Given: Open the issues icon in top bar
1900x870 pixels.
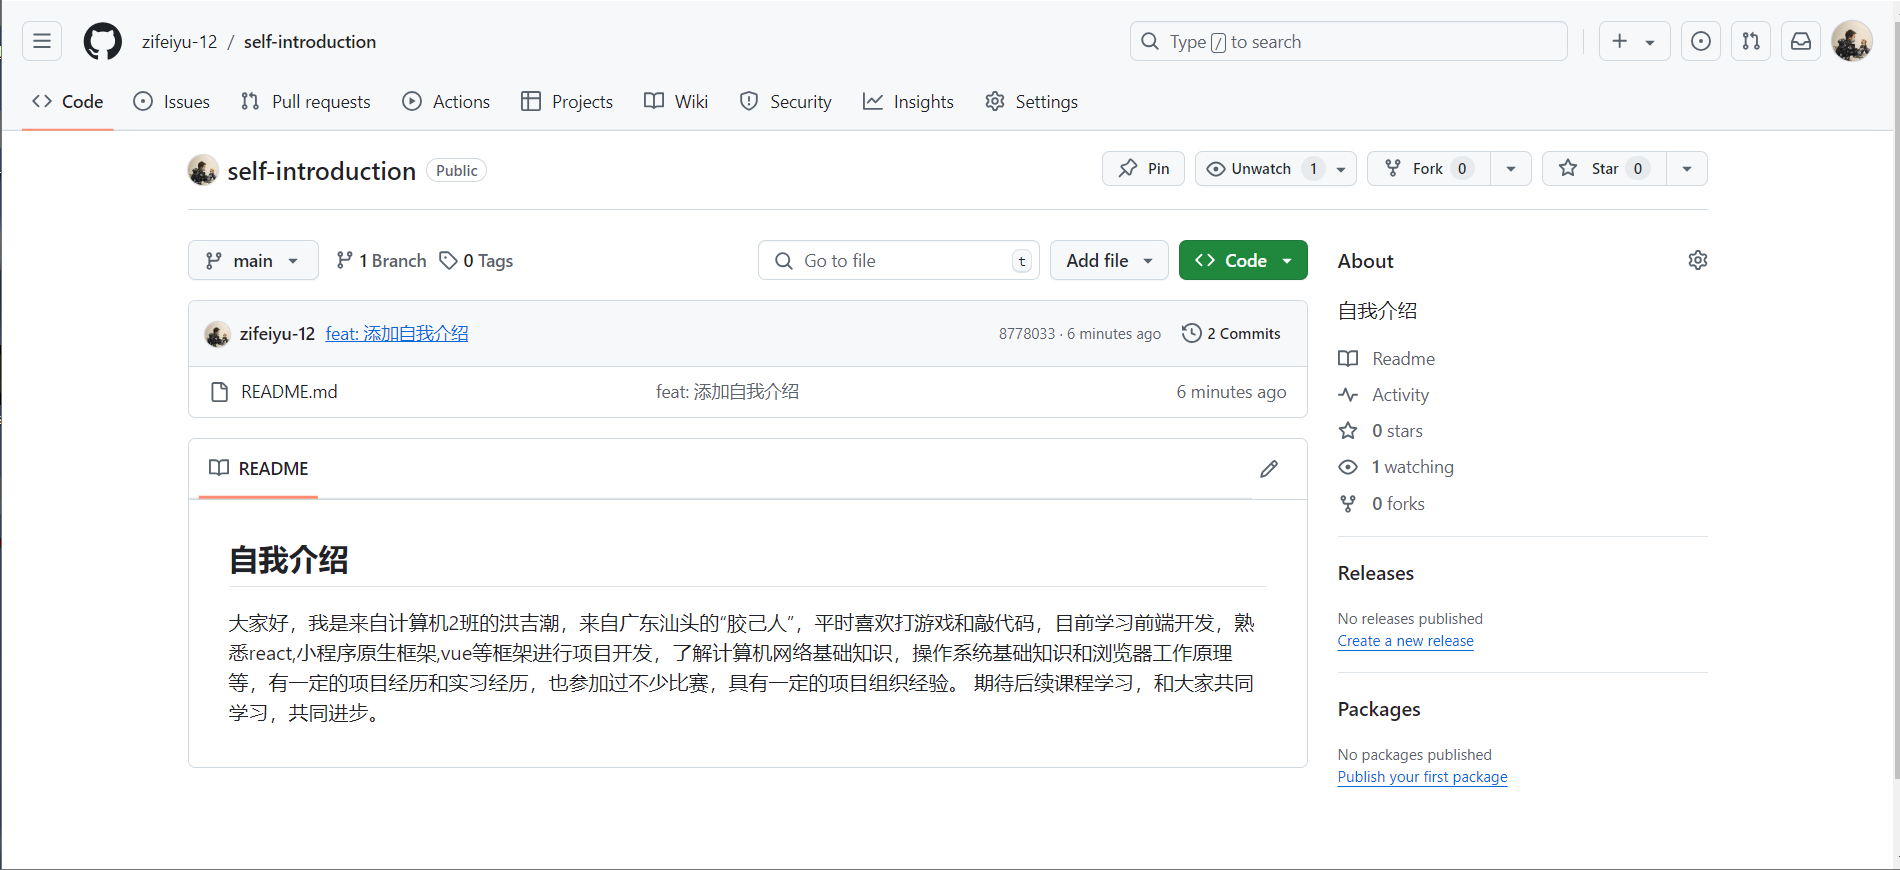Looking at the screenshot, I should point(1701,41).
